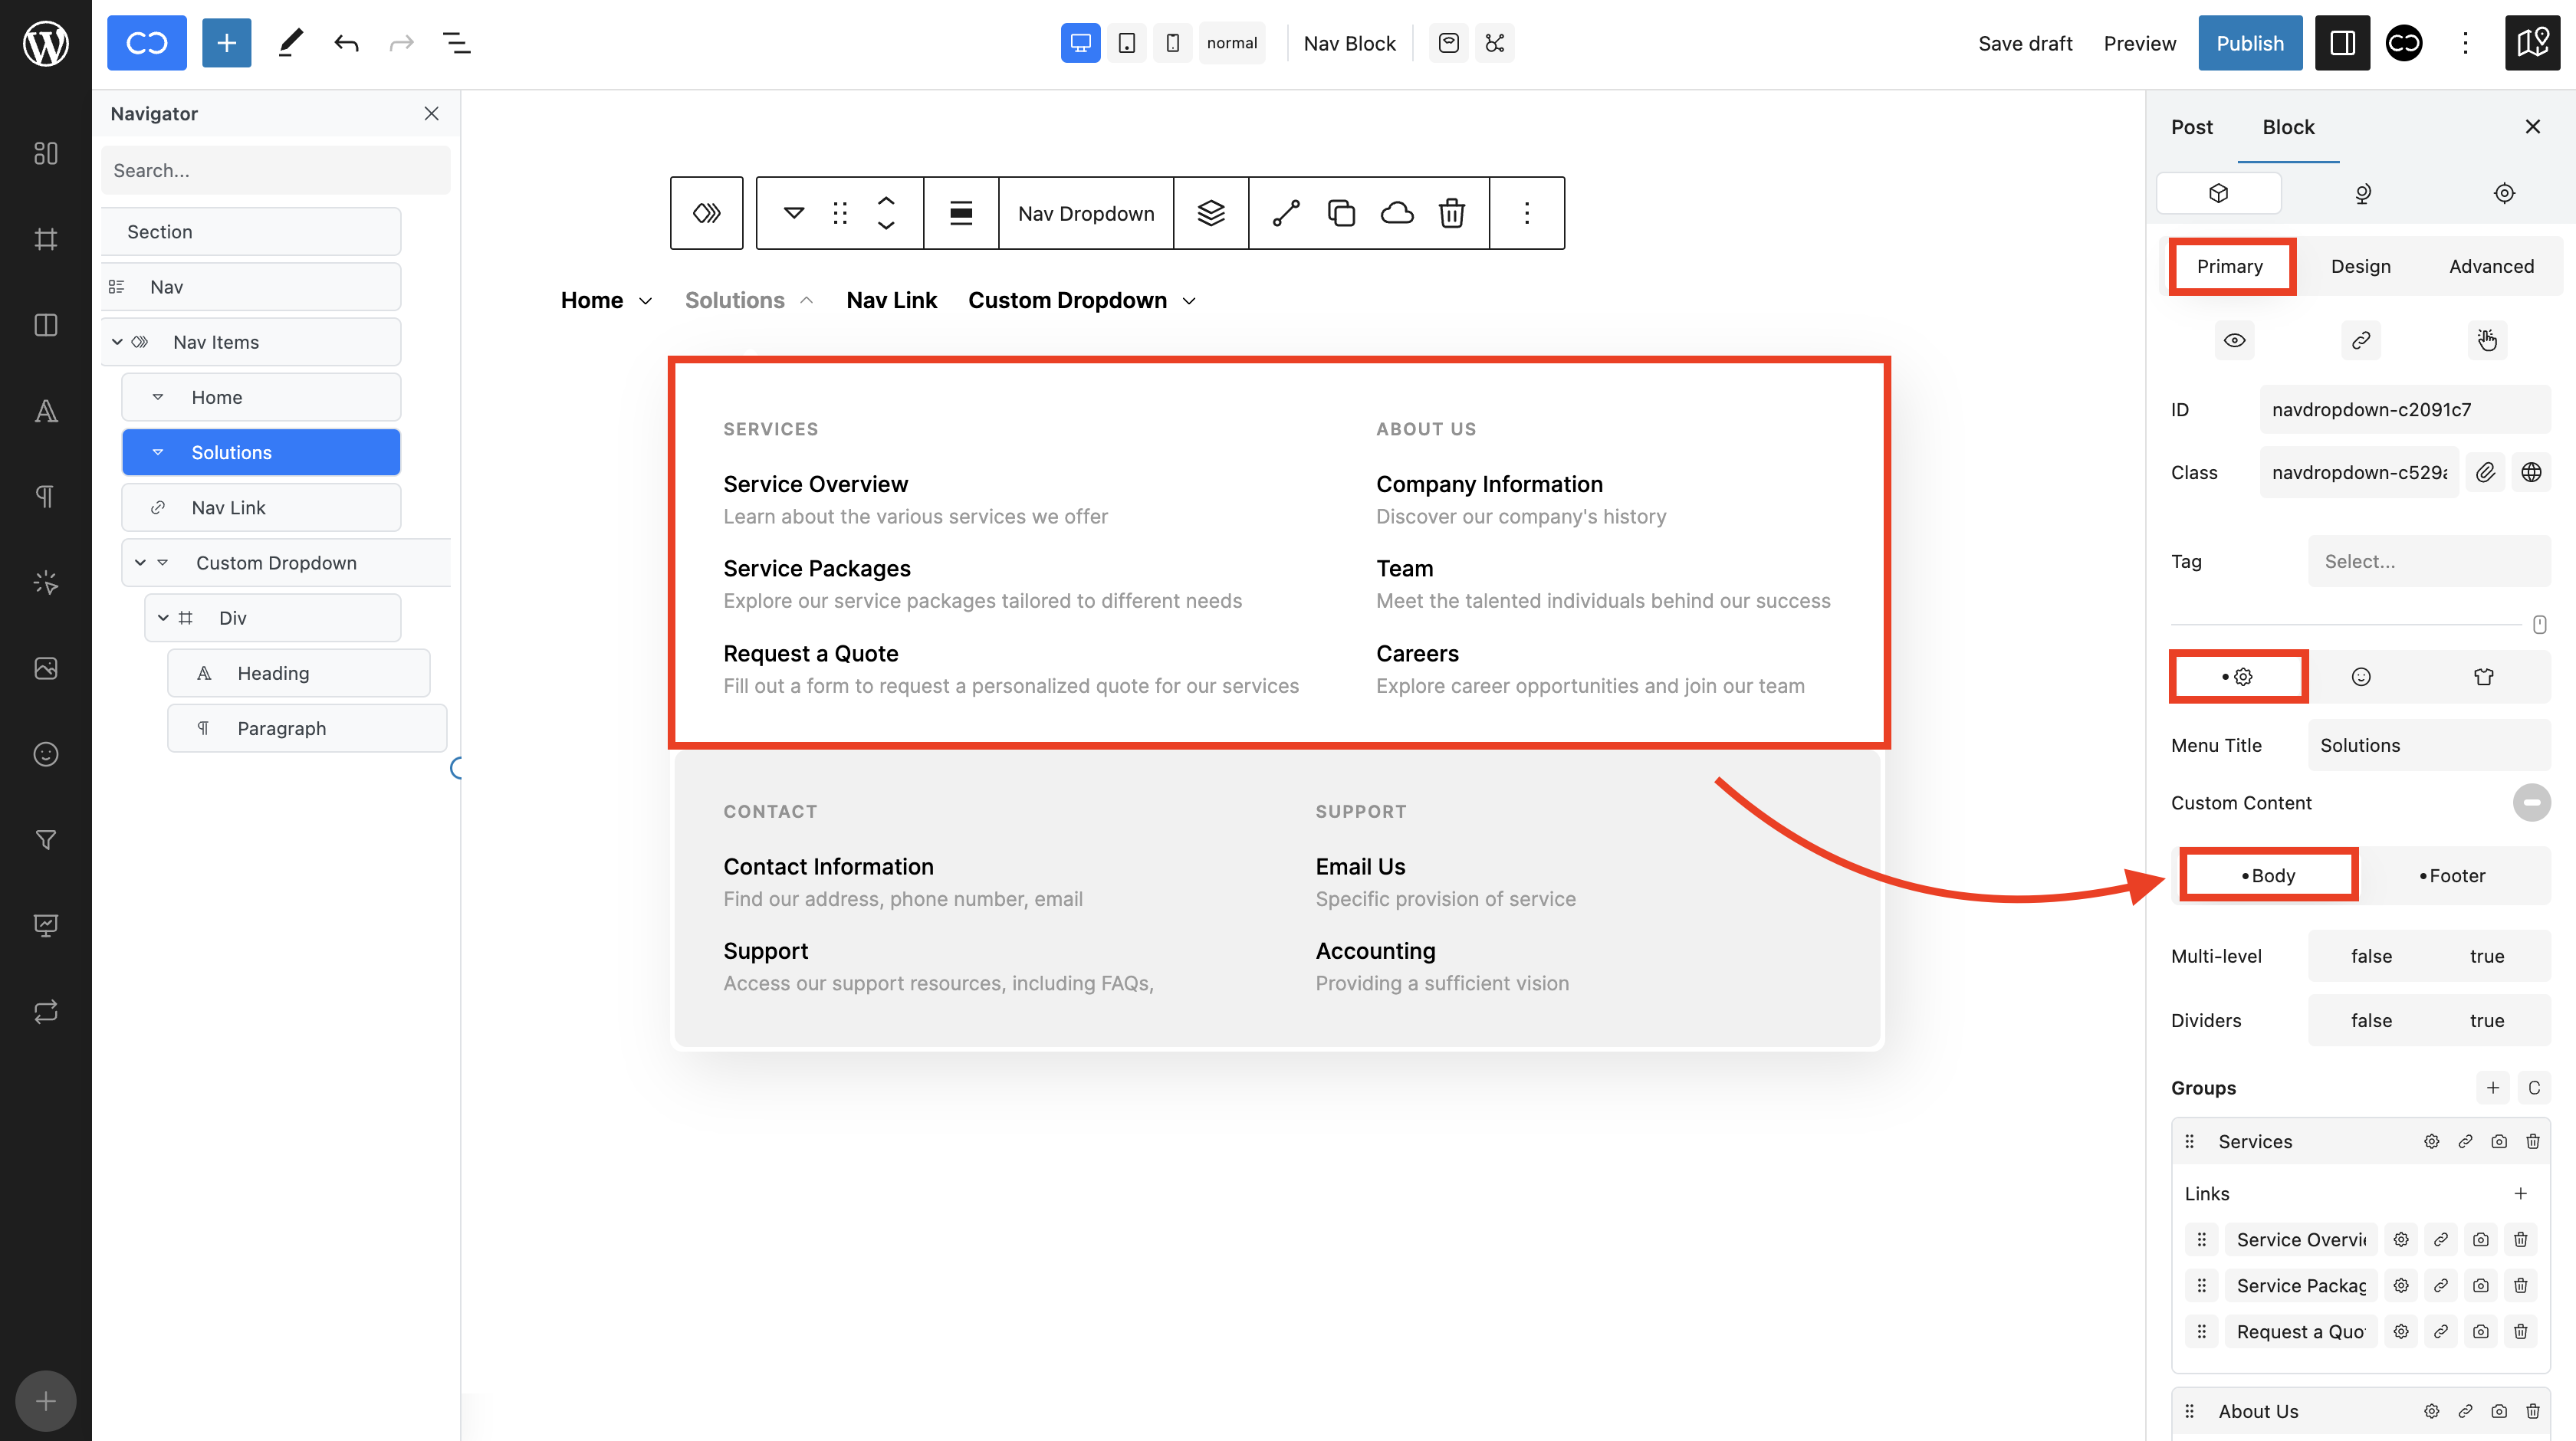Open the Post tab in sidebar
2576x1441 pixels.
tap(2191, 127)
